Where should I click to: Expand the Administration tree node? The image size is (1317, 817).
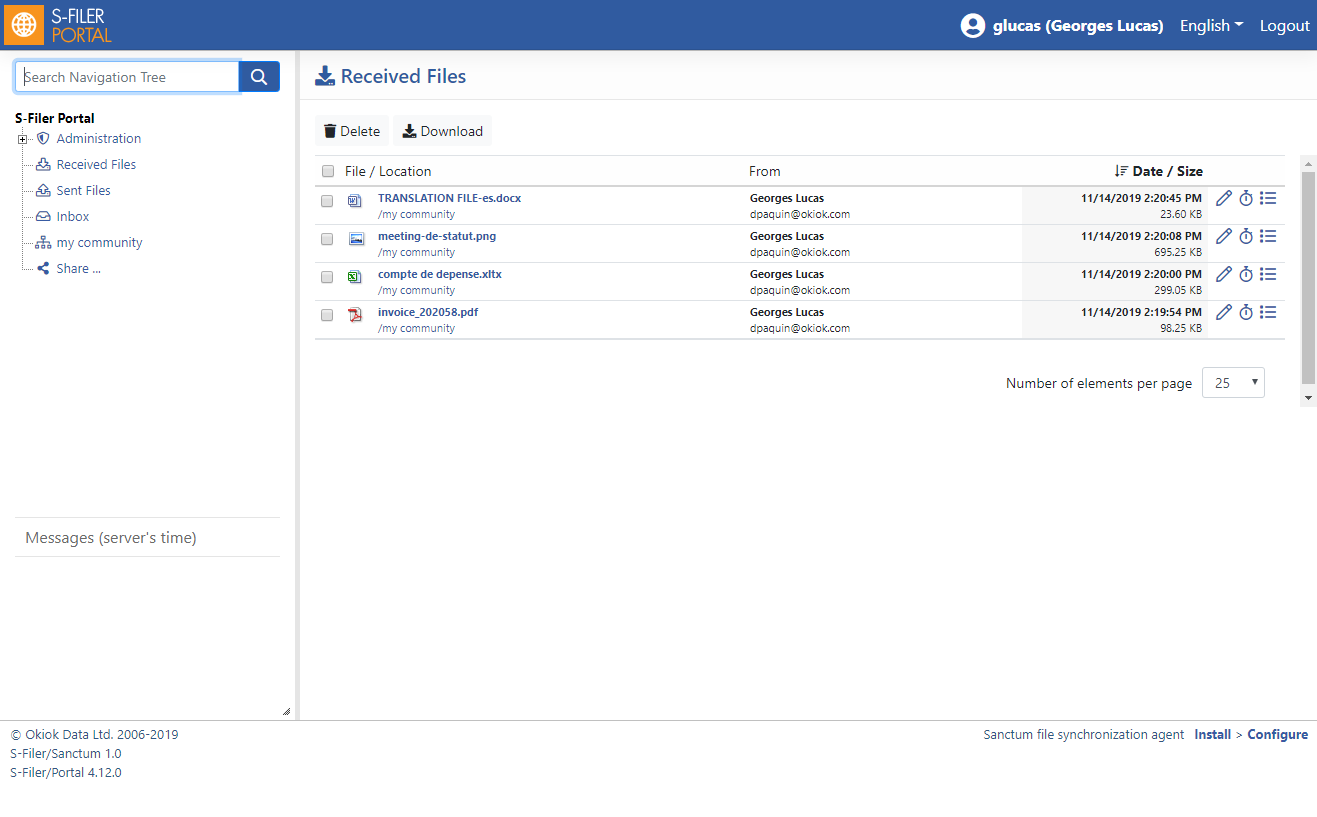[23, 139]
